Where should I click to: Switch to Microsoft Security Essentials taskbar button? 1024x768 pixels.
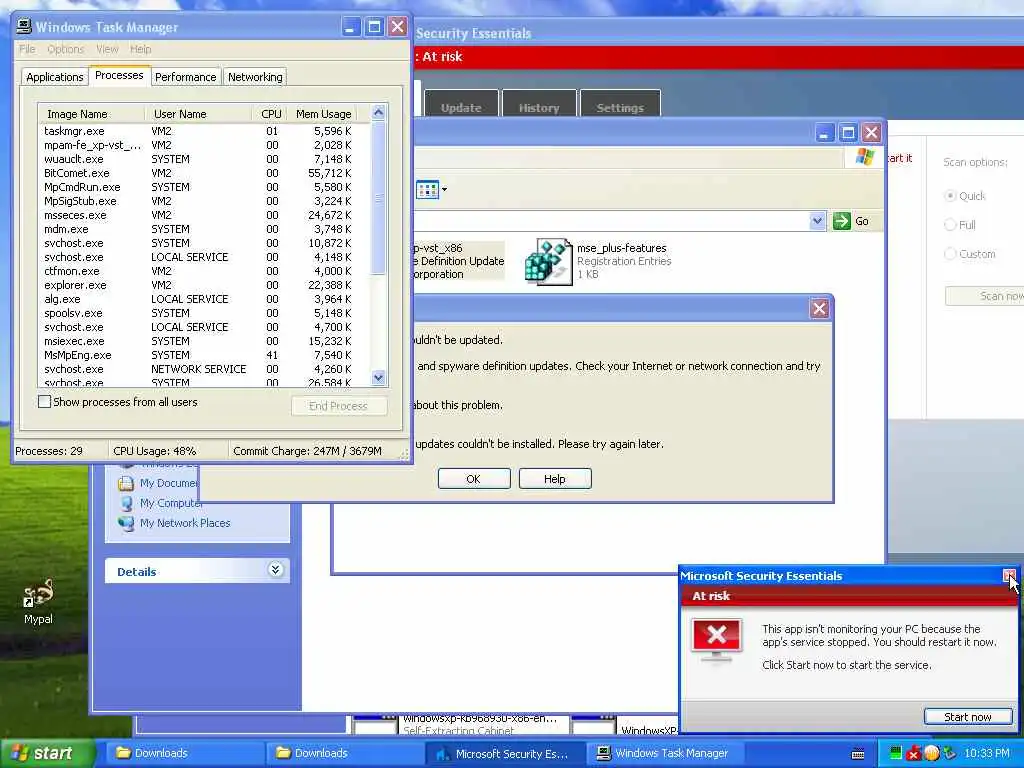click(x=504, y=753)
